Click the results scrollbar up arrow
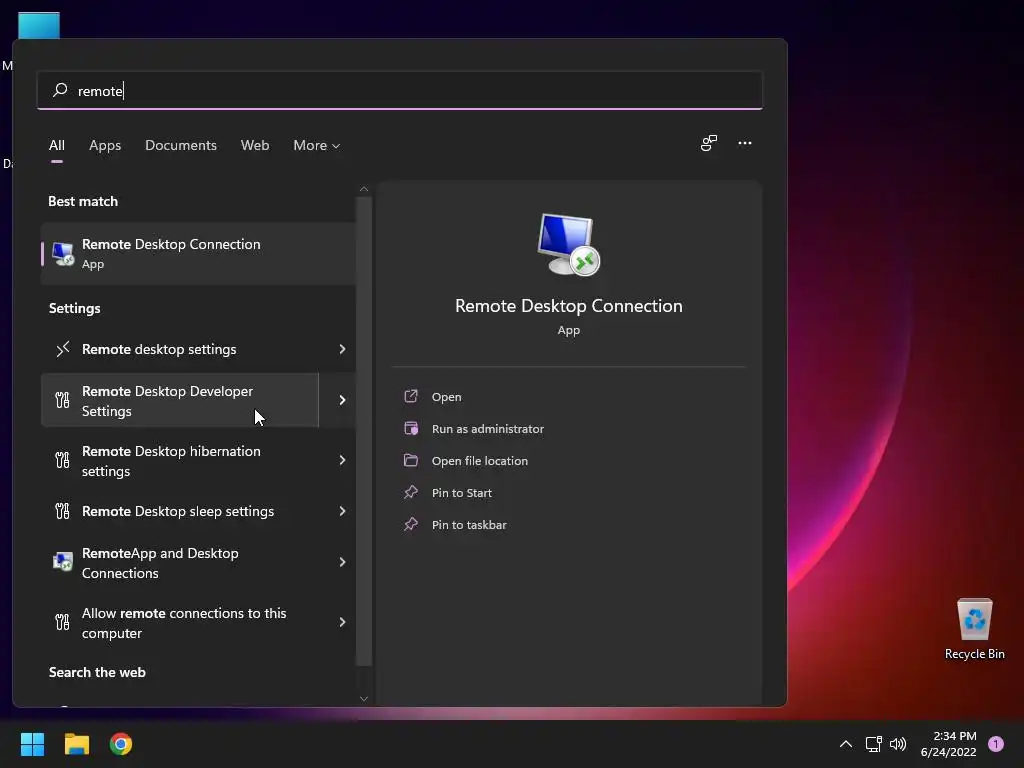This screenshot has width=1024, height=768. click(x=364, y=189)
